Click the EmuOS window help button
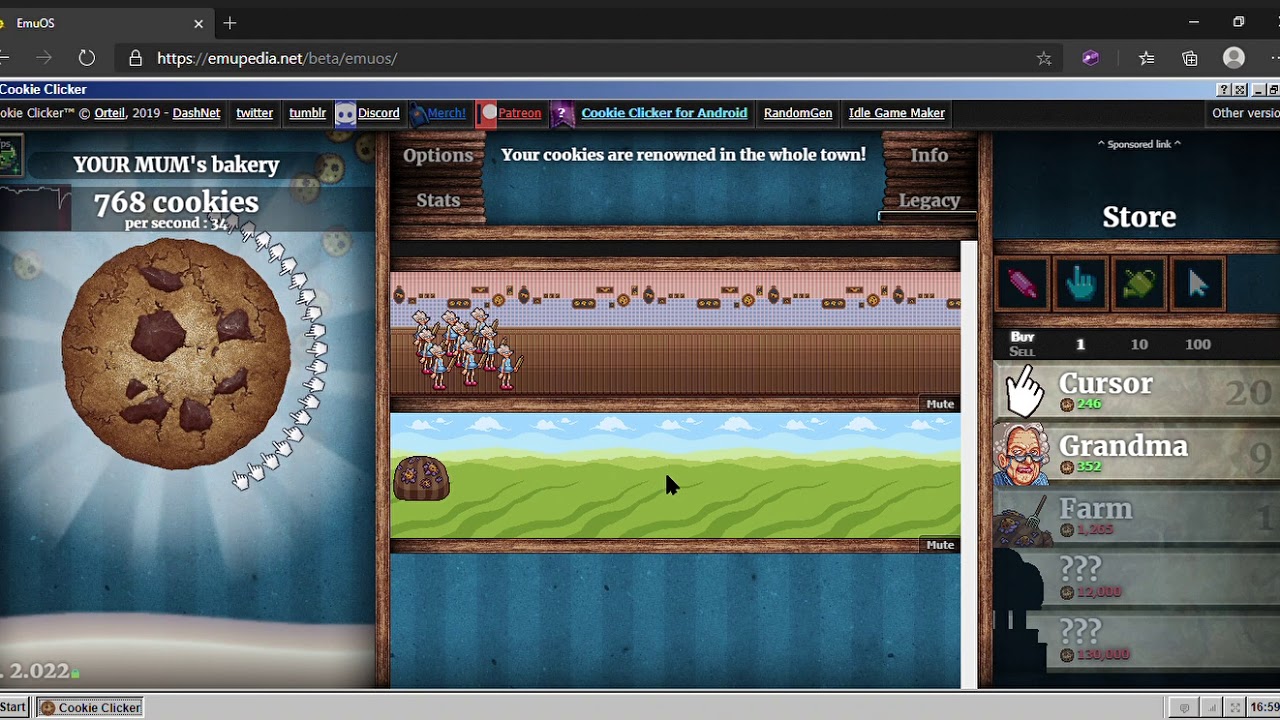The height and width of the screenshot is (720, 1280). (1223, 89)
